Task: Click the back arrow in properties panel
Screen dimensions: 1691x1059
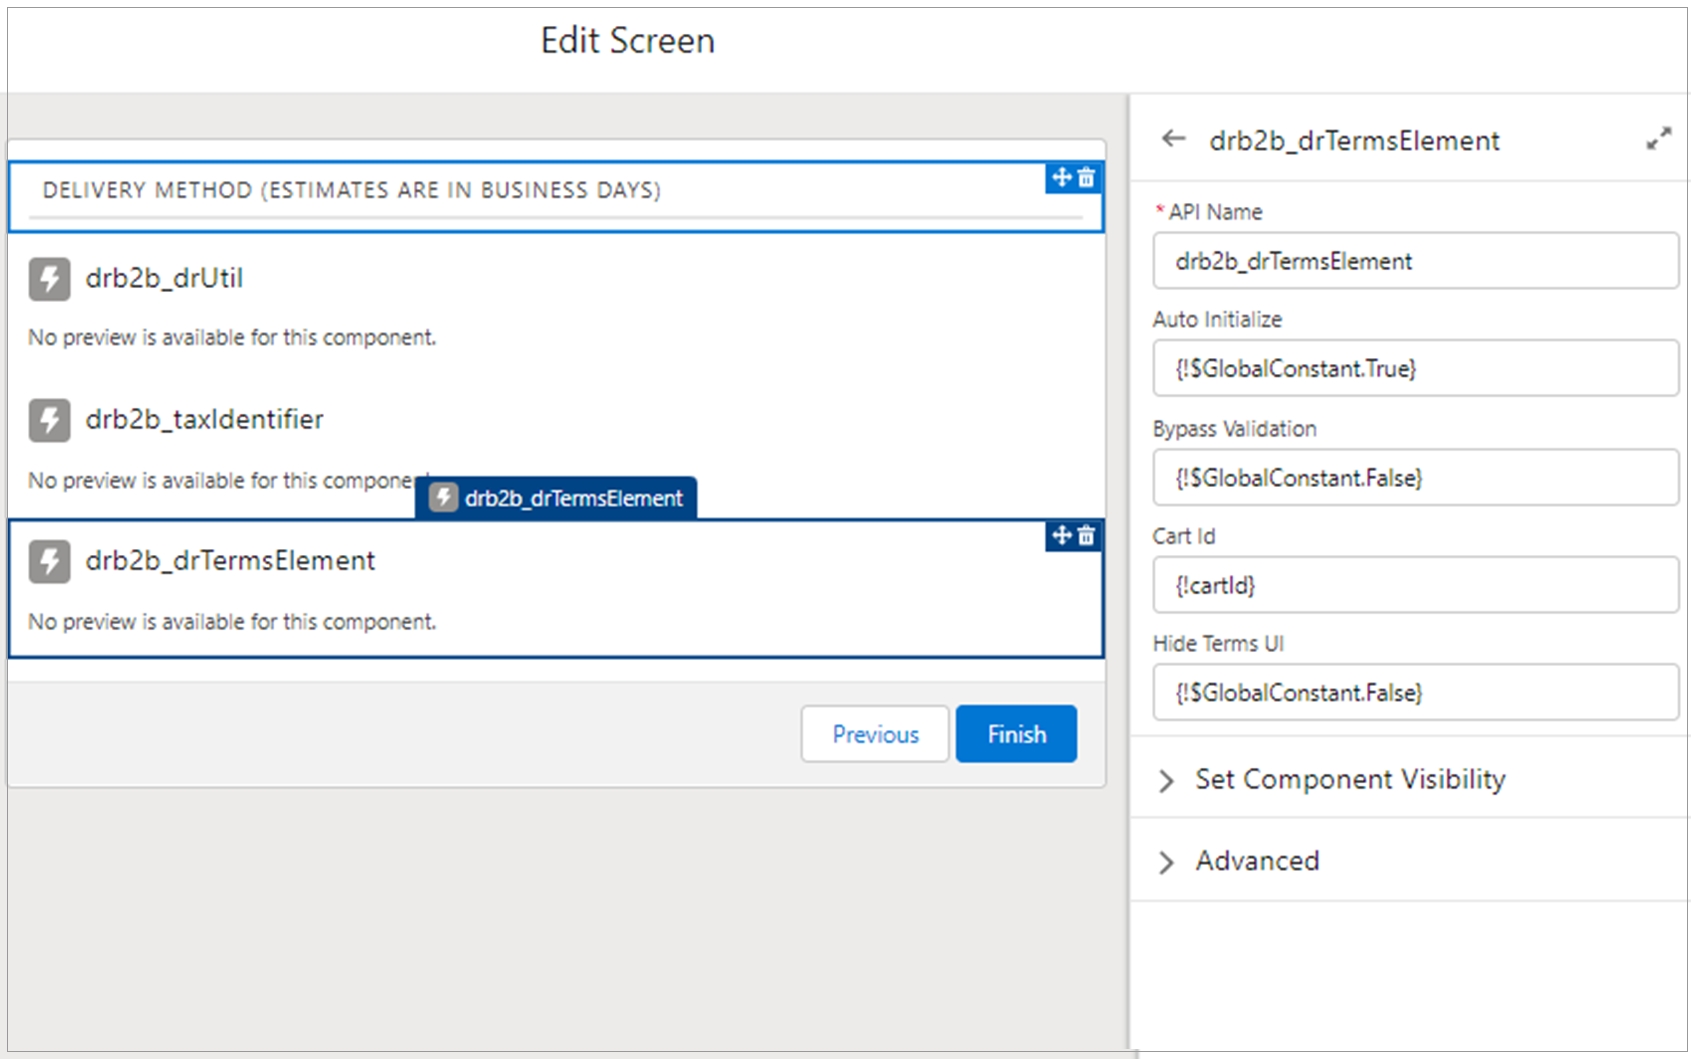Action: click(x=1173, y=139)
